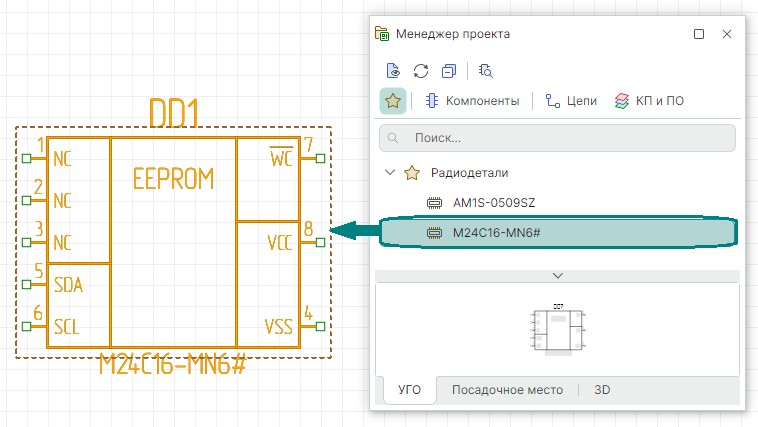Viewport: 758px width, 427px height.
Task: Open the Цепи section
Action: 571,101
